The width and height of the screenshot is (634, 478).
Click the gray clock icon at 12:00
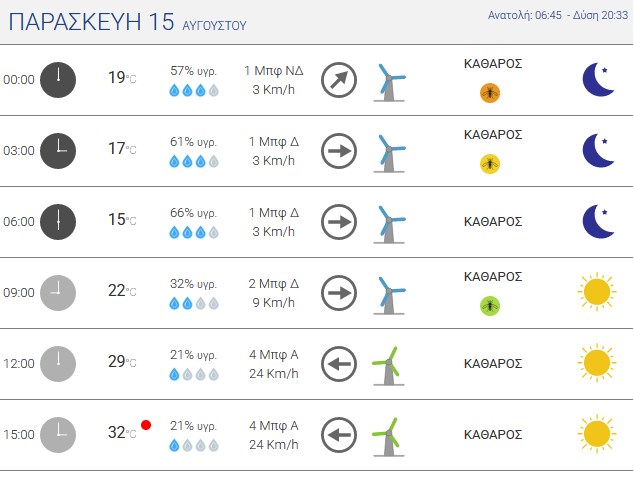coord(58,364)
